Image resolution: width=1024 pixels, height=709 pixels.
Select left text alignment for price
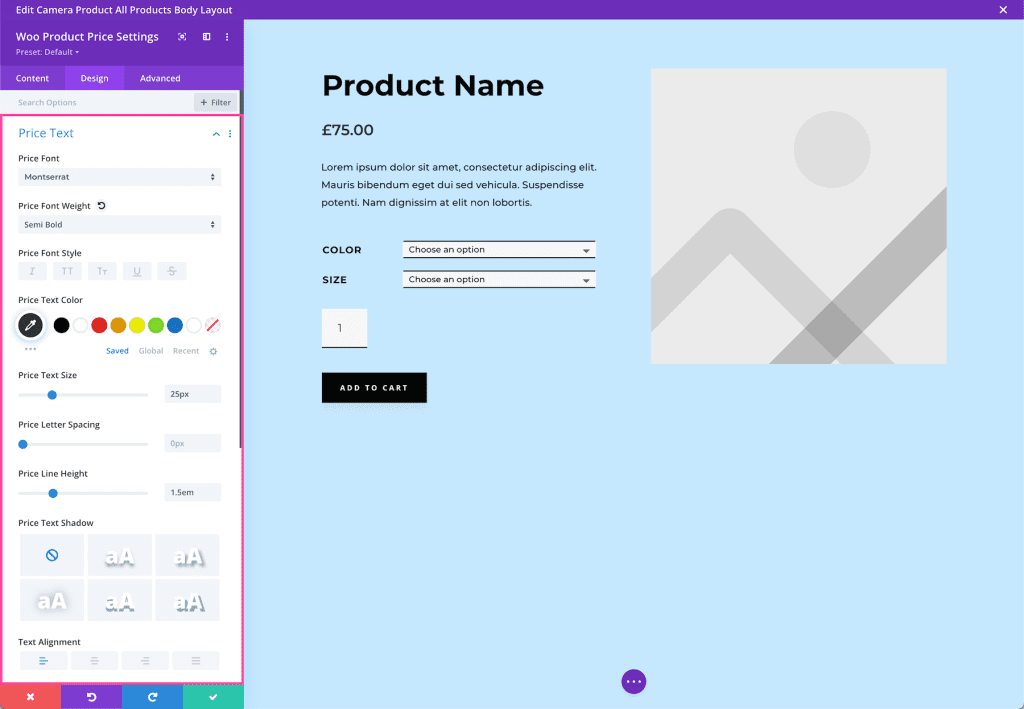point(43,660)
